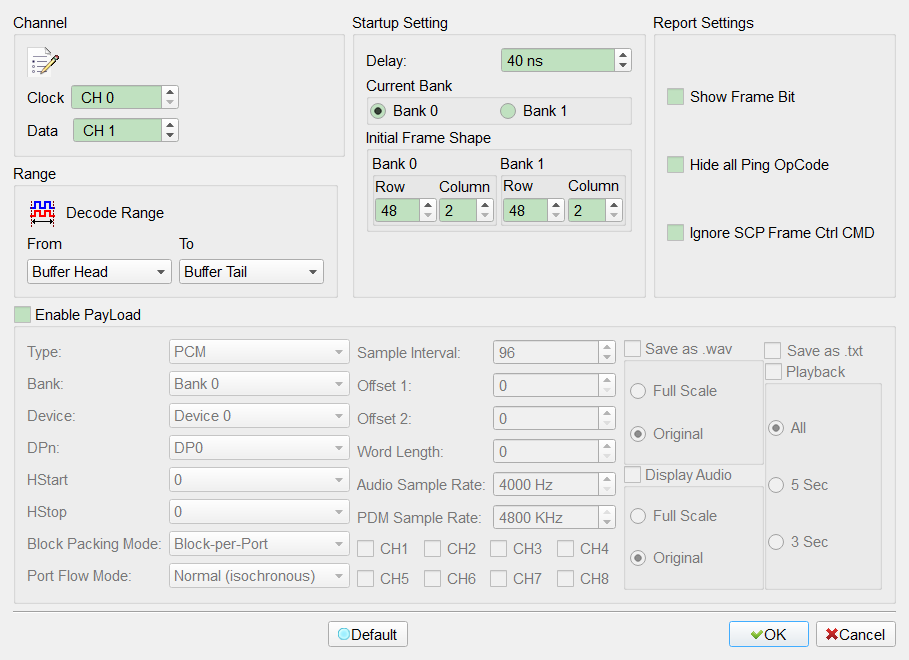The width and height of the screenshot is (909, 660).
Task: Select the 3 Sec playback option
Action: [x=776, y=542]
